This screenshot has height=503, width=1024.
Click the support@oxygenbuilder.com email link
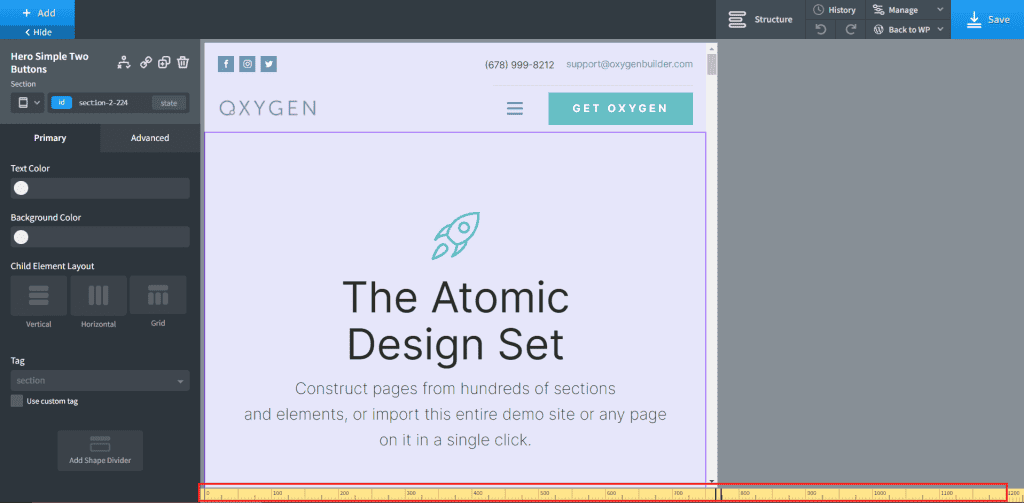click(x=630, y=64)
